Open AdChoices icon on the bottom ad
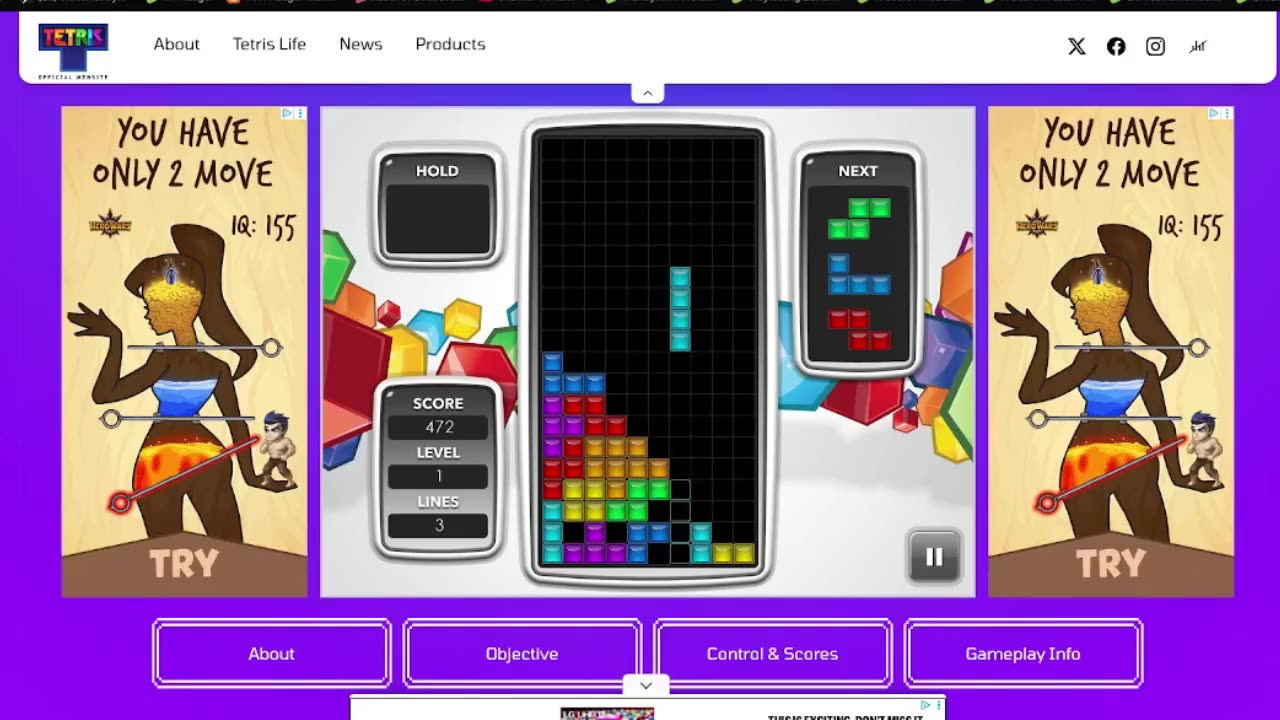Screen dimensions: 1280x720 coord(926,705)
